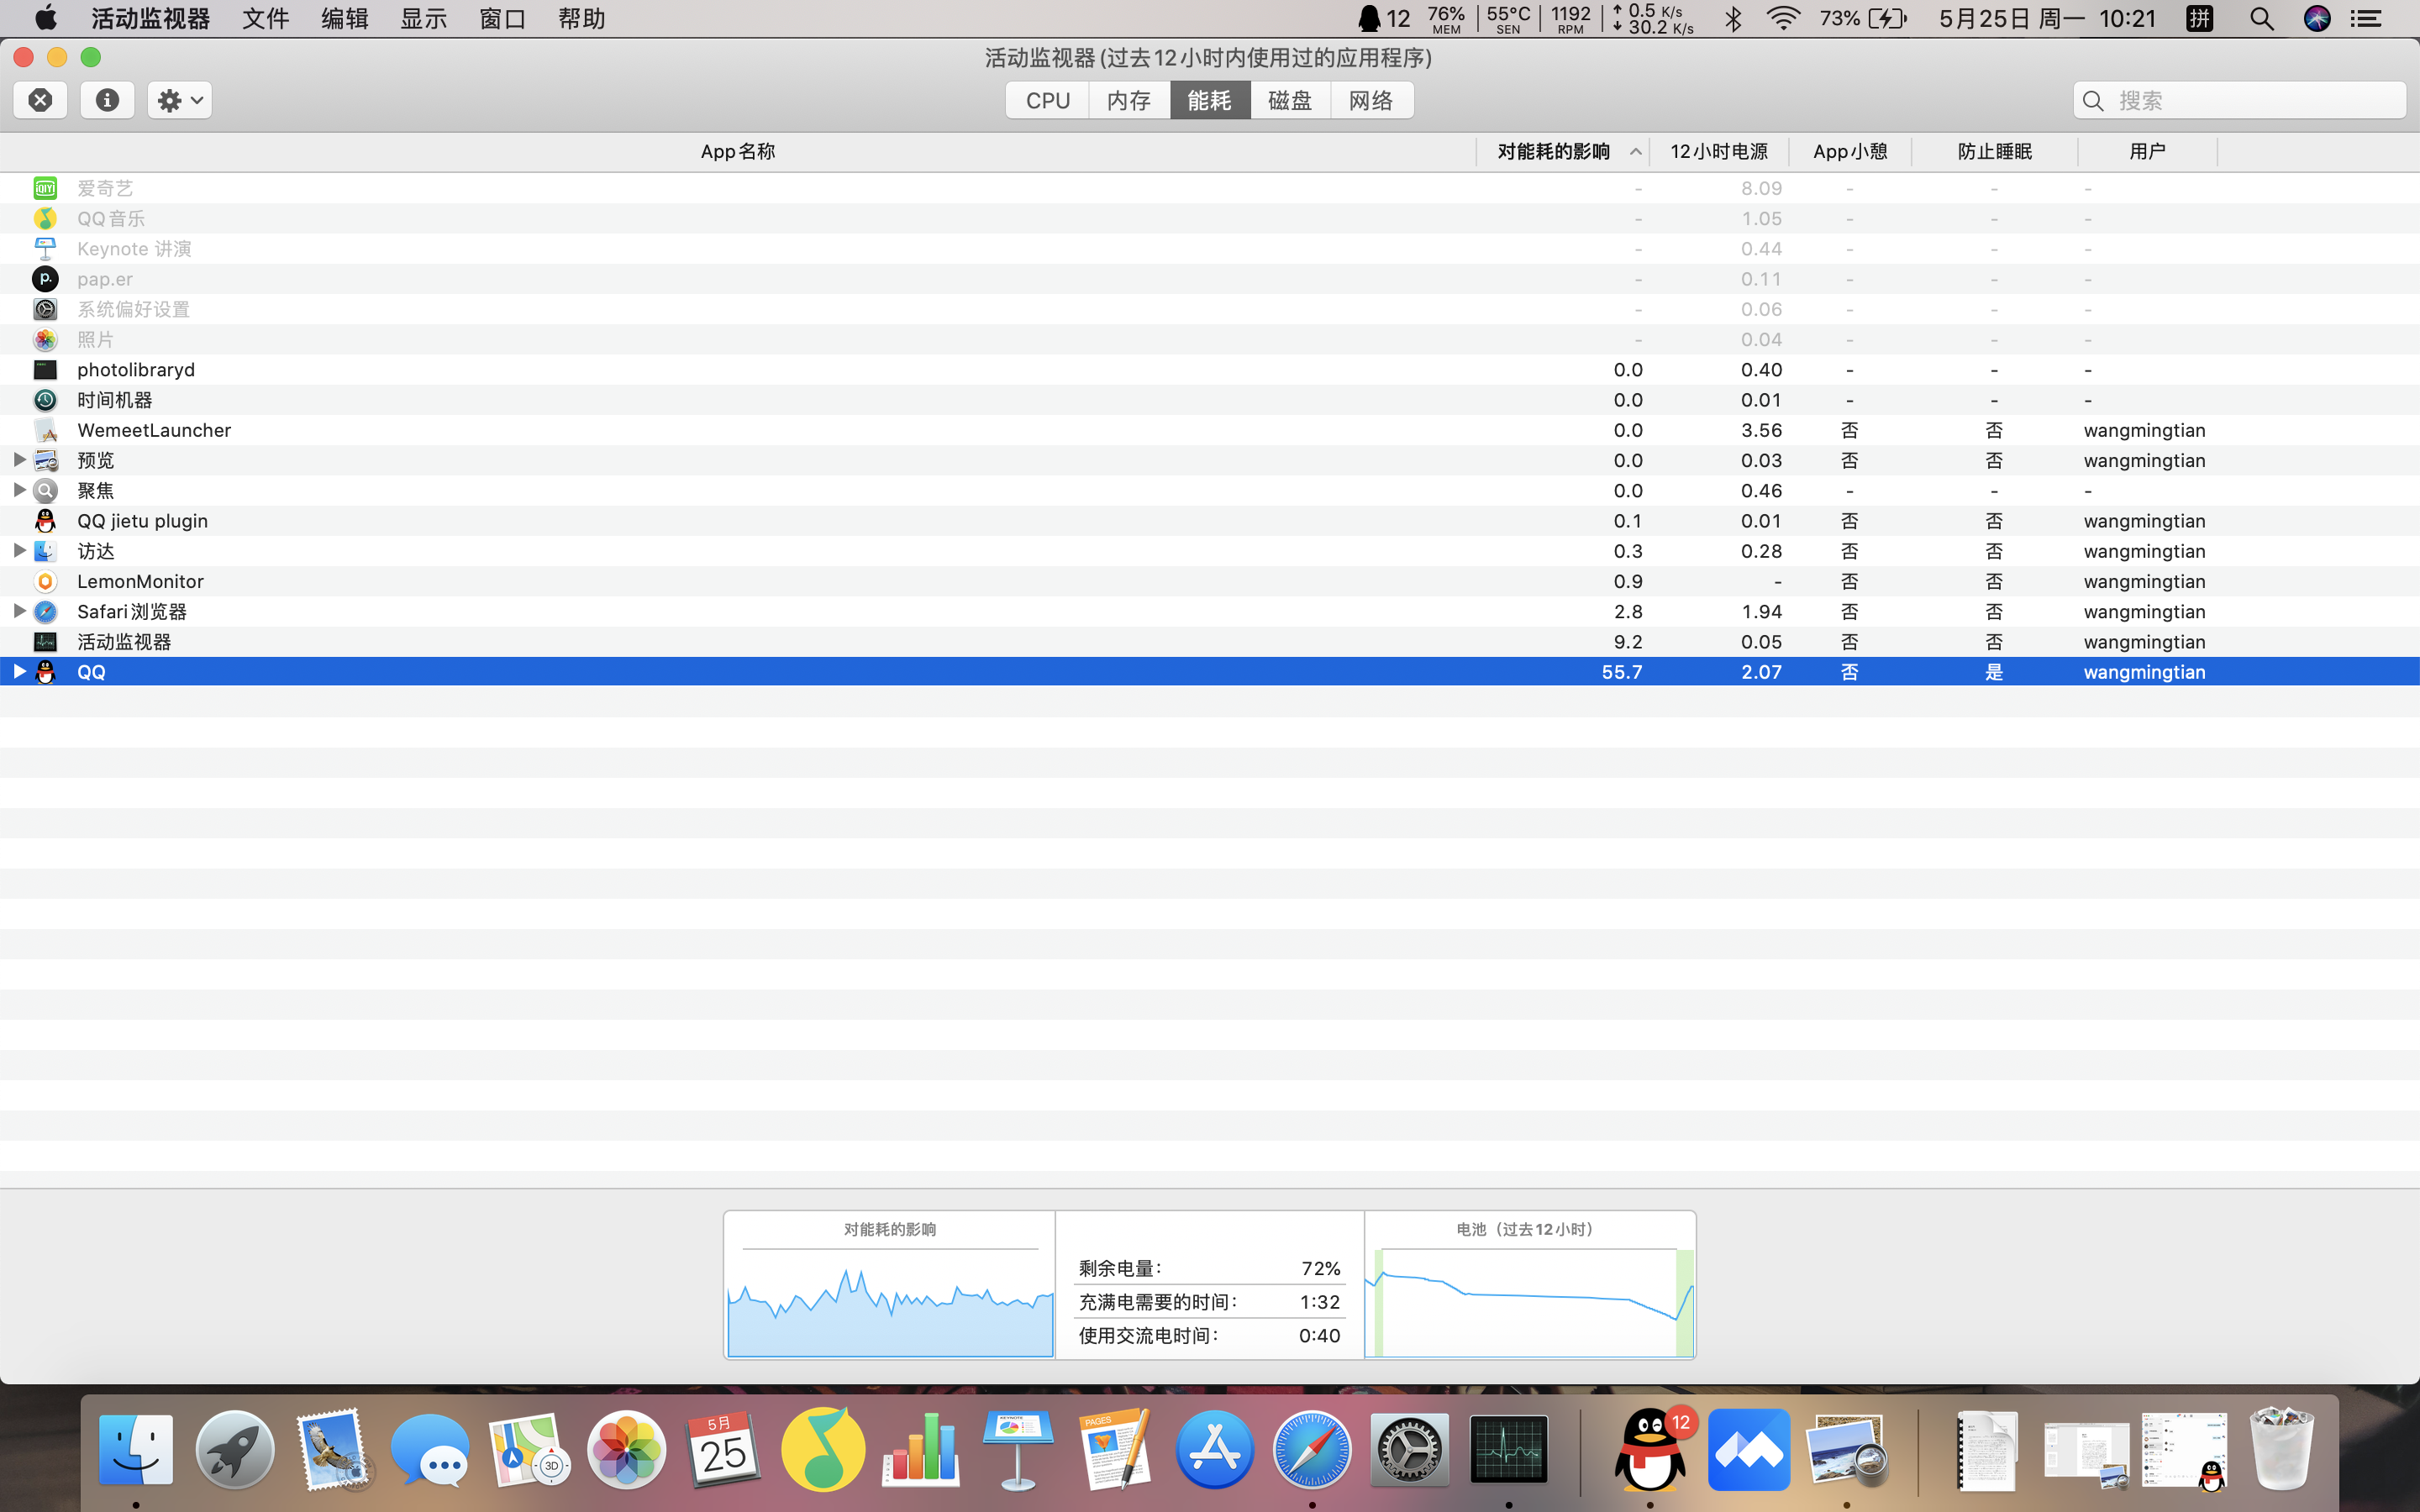This screenshot has height=1512, width=2420.
Task: Open Spotlight search magnifier in menu bar
Action: pos(2261,18)
